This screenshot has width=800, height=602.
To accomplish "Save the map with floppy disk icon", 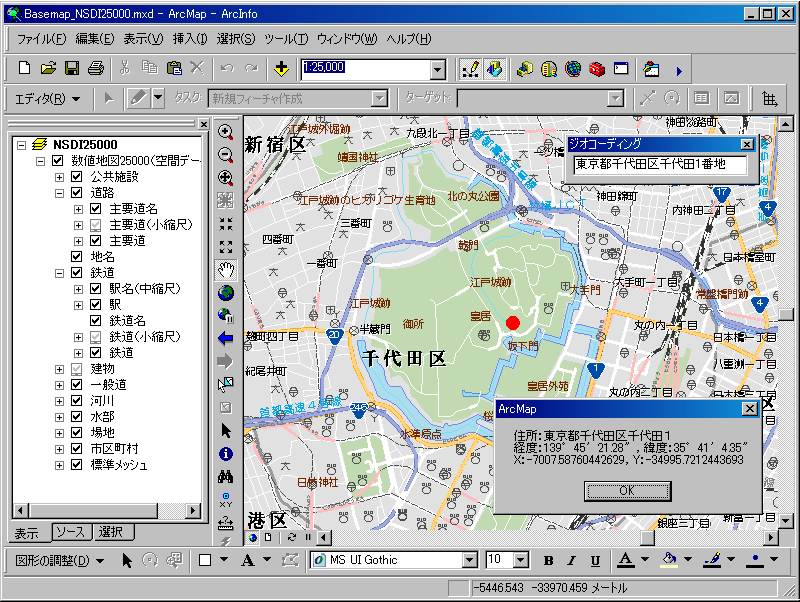I will pos(71,68).
